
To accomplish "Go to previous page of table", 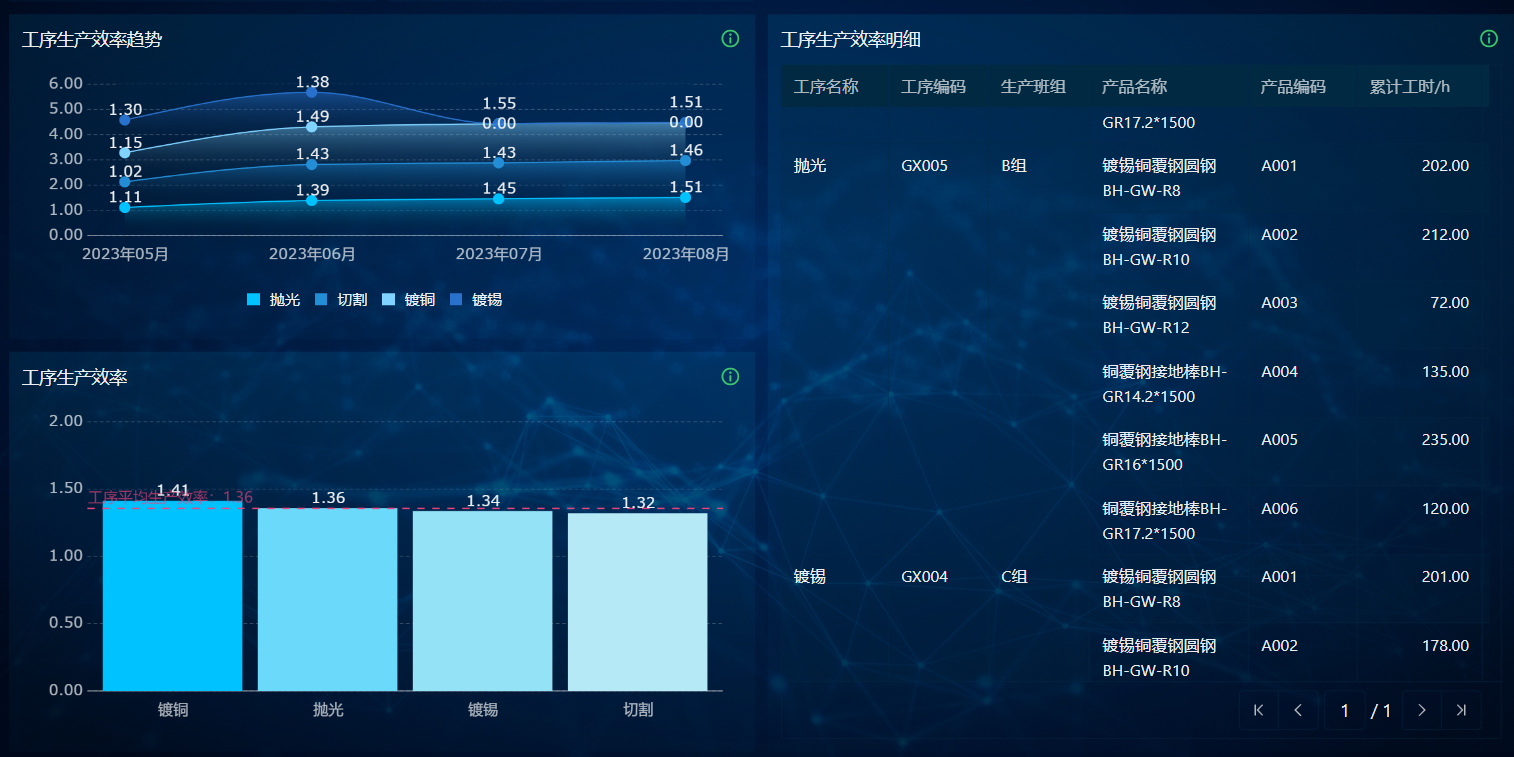I will (x=1298, y=710).
